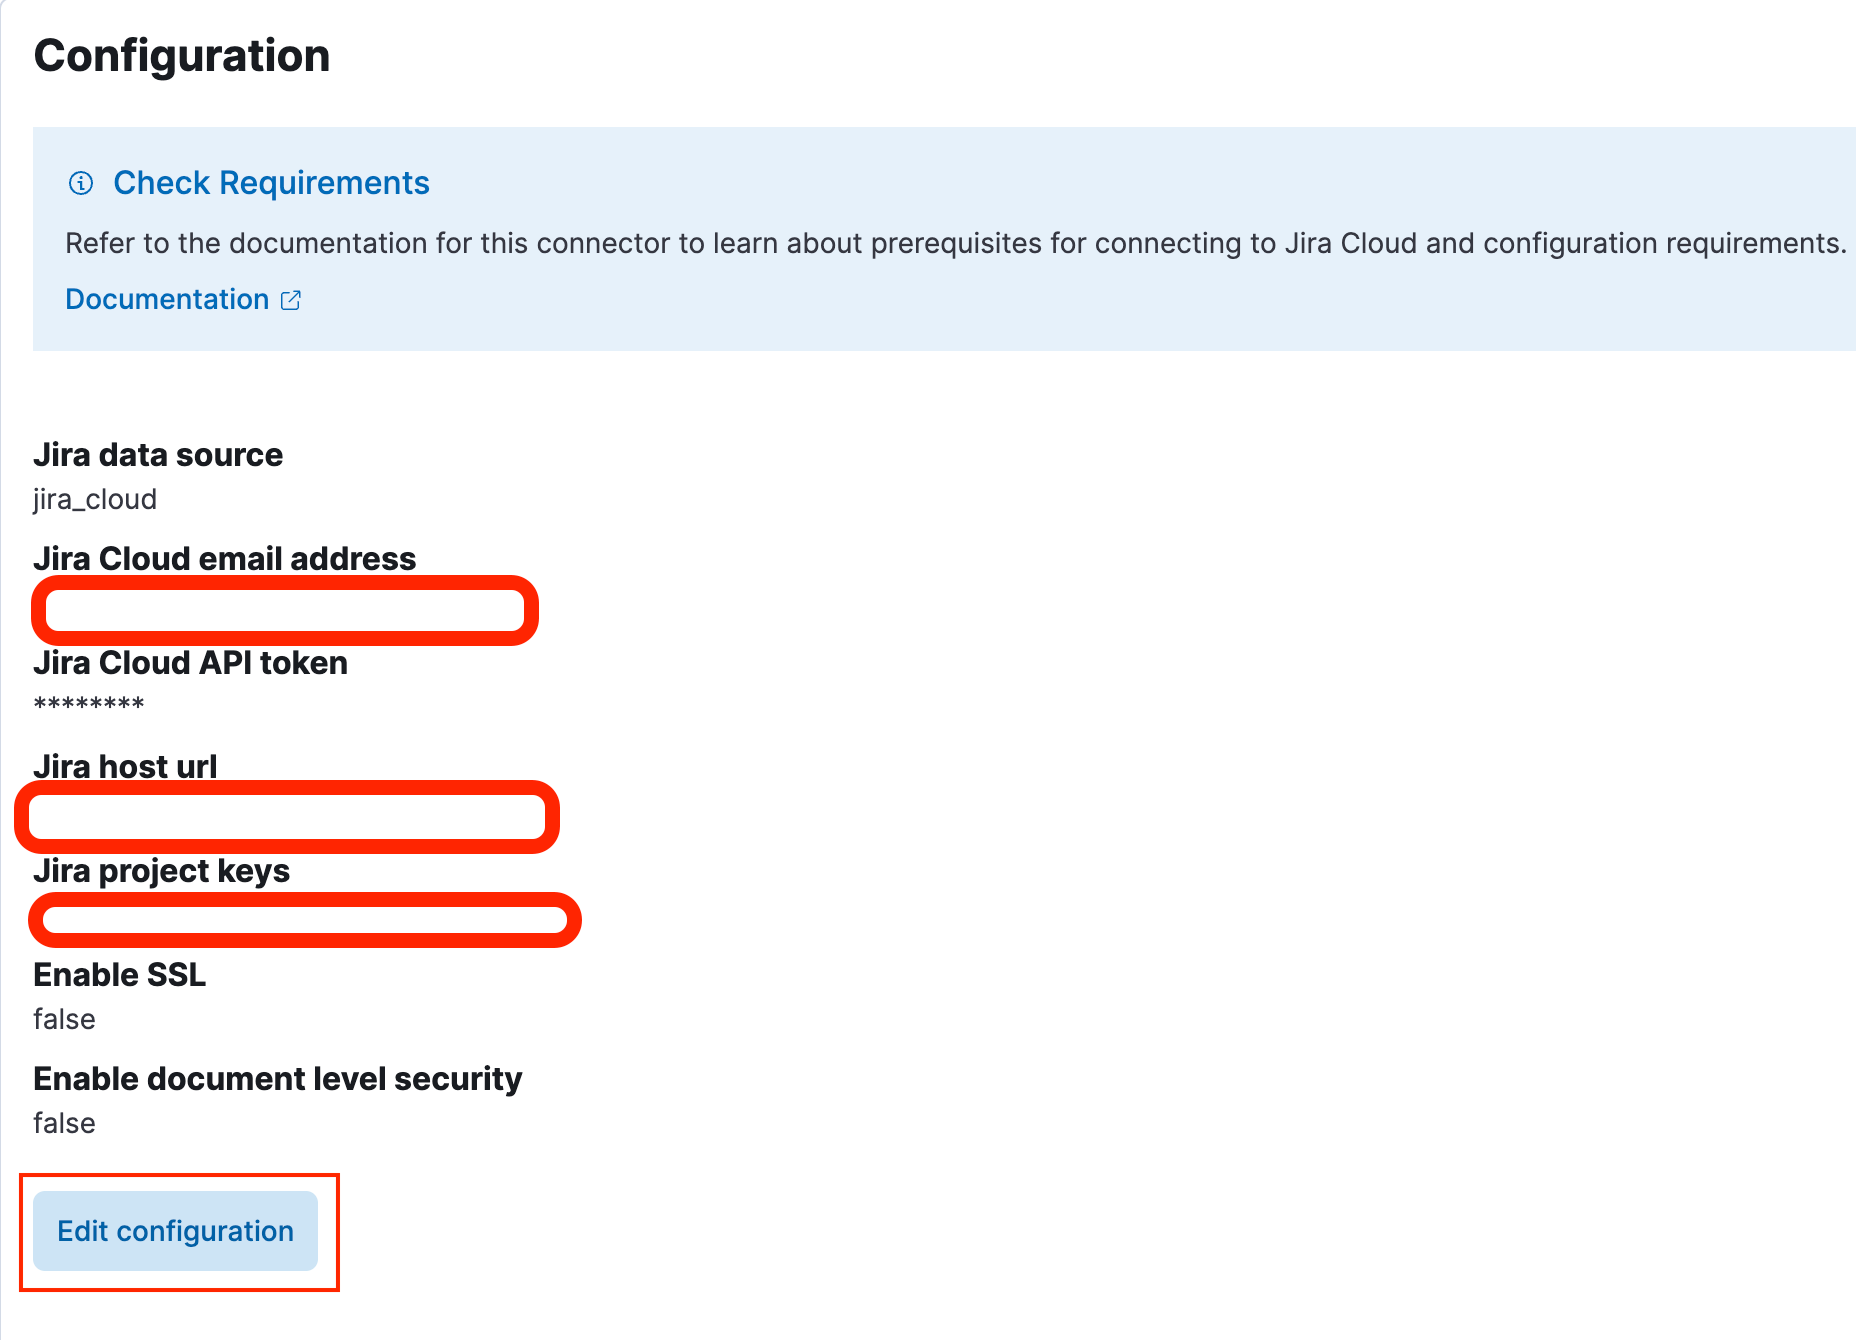The width and height of the screenshot is (1856, 1340).
Task: Click the Jira Cloud API token label
Action: click(x=190, y=662)
